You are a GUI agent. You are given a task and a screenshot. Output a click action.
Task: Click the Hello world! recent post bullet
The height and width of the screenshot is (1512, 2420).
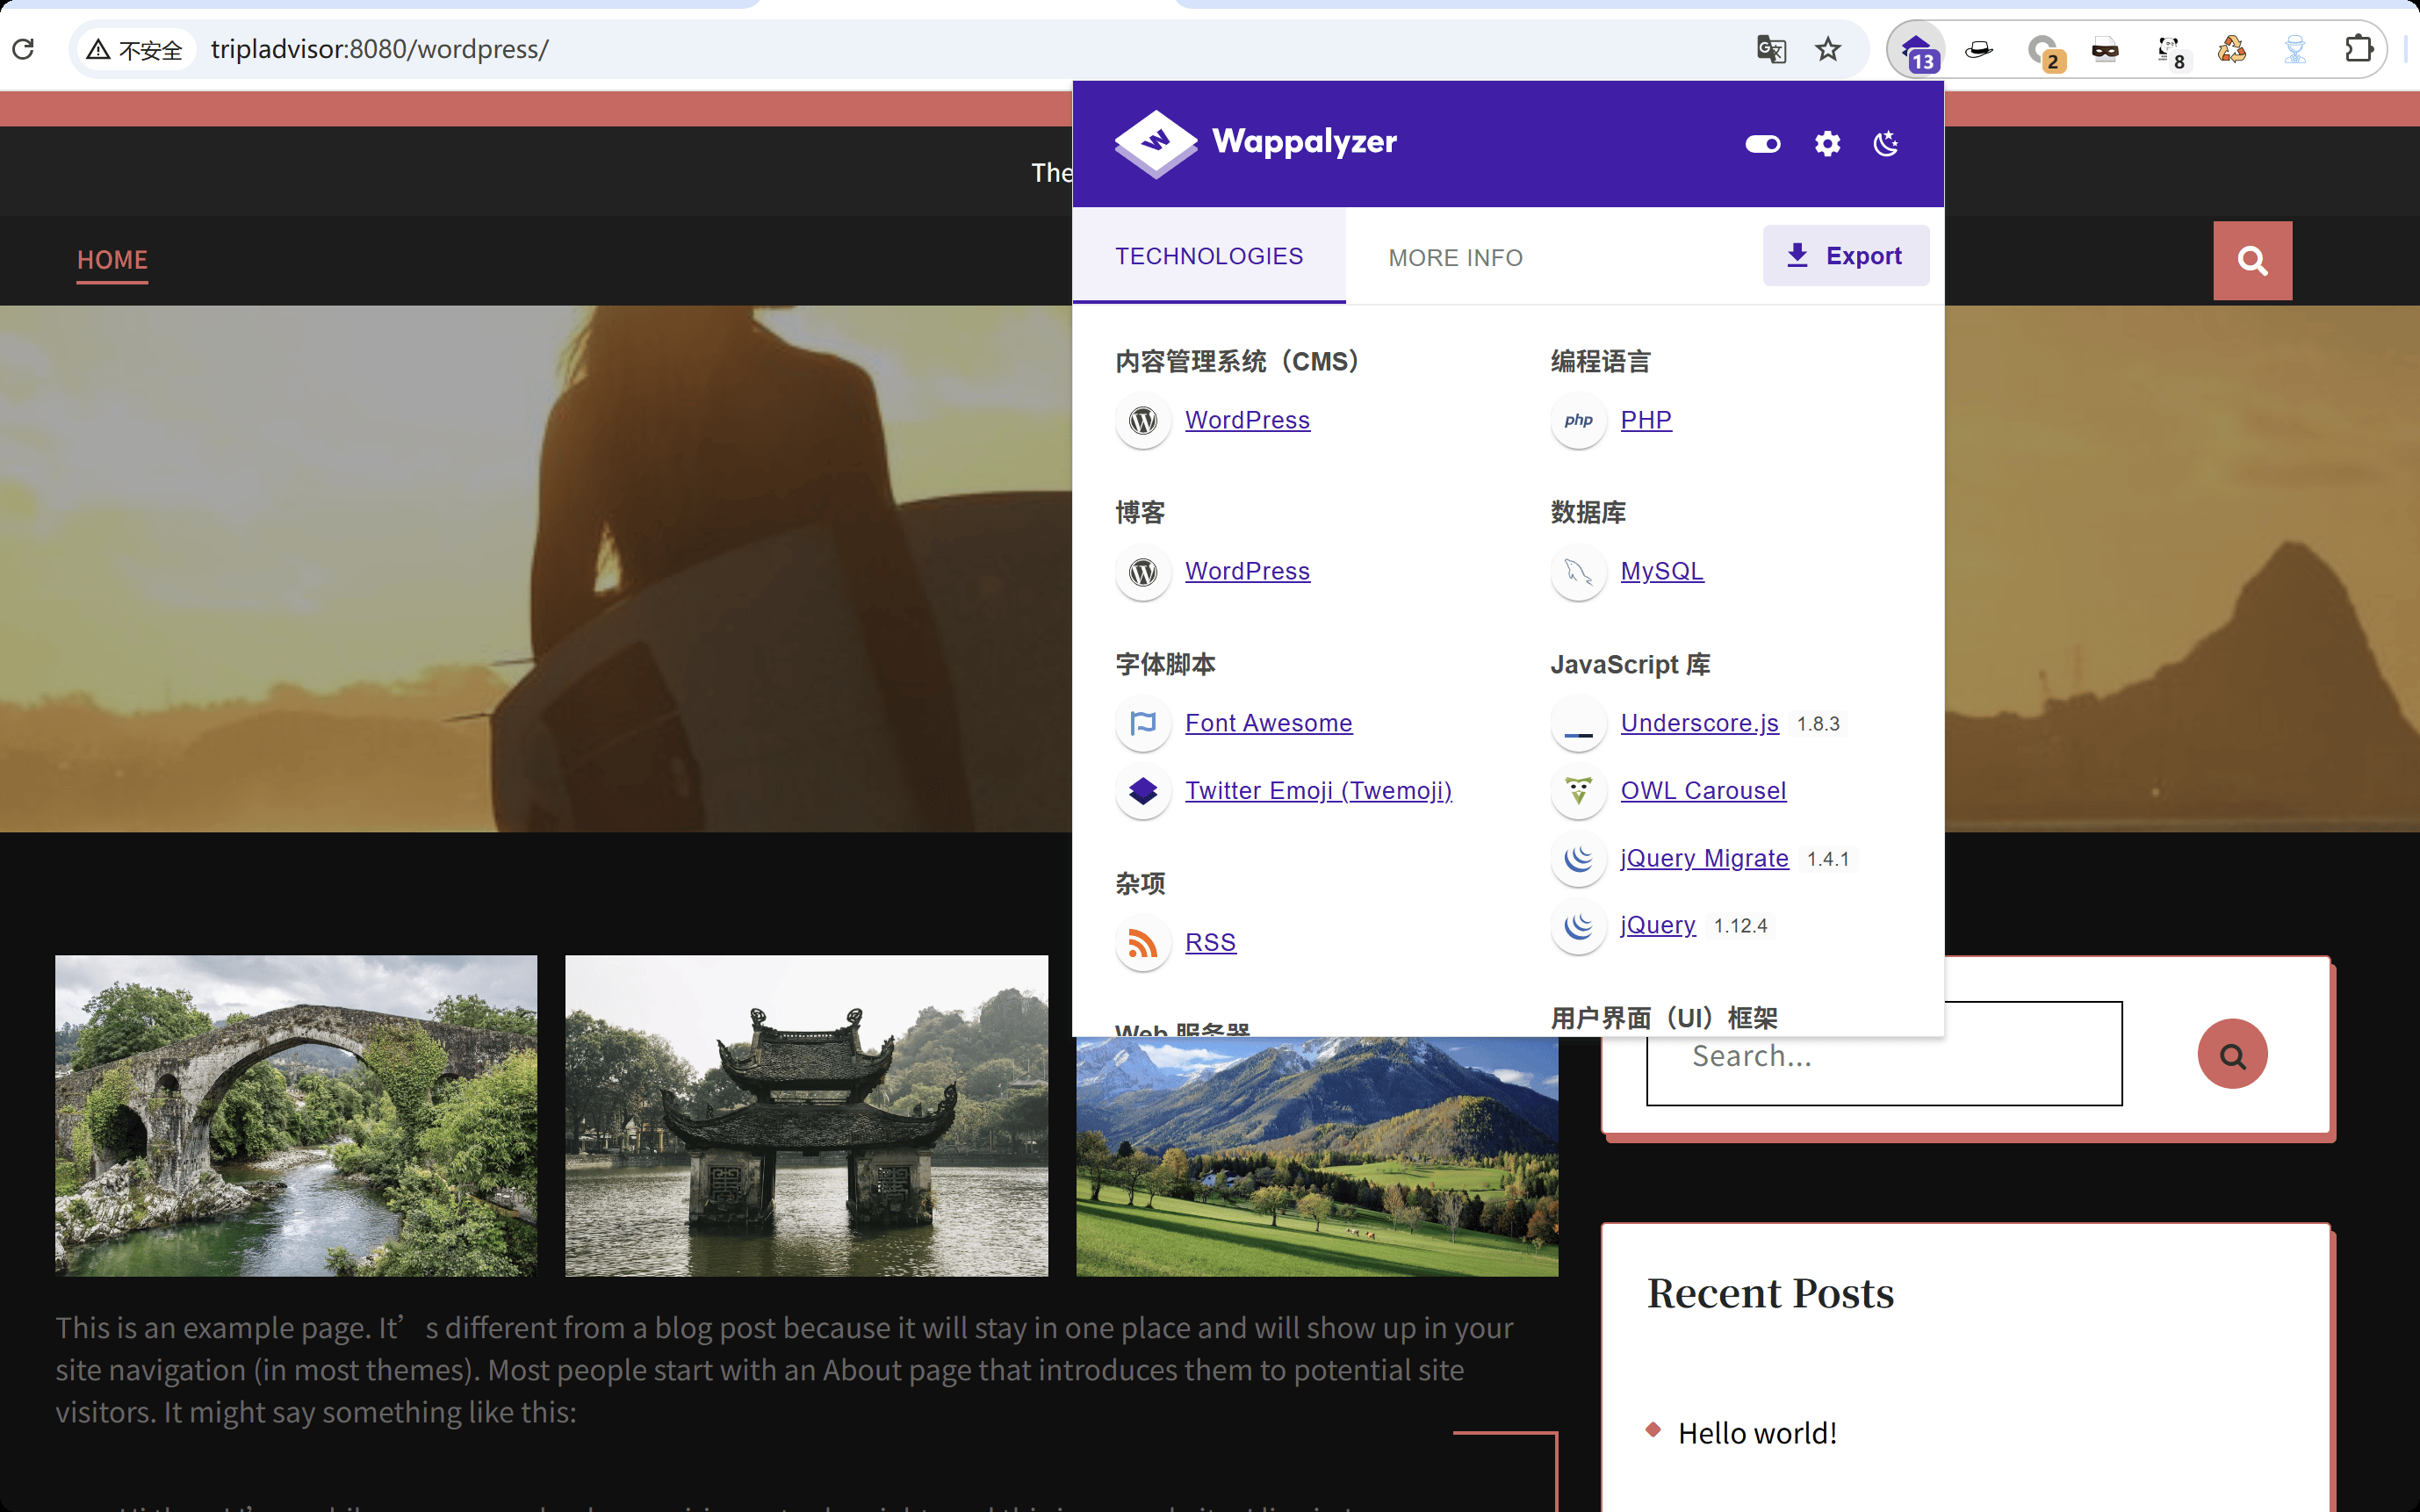[1655, 1430]
